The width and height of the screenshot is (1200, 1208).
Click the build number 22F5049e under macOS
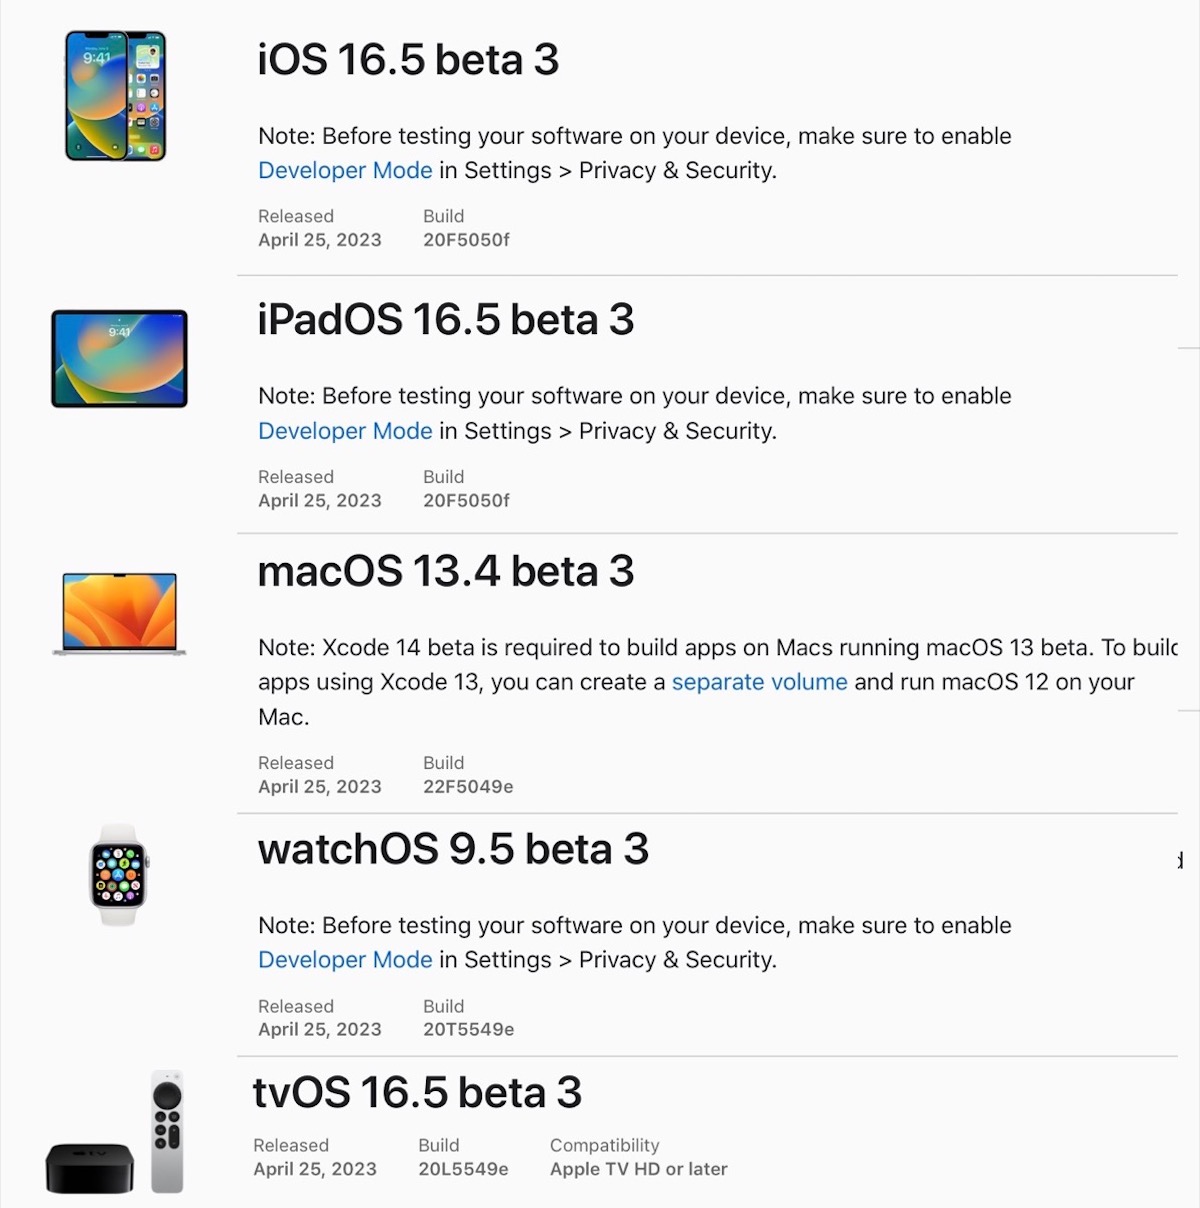pos(469,786)
